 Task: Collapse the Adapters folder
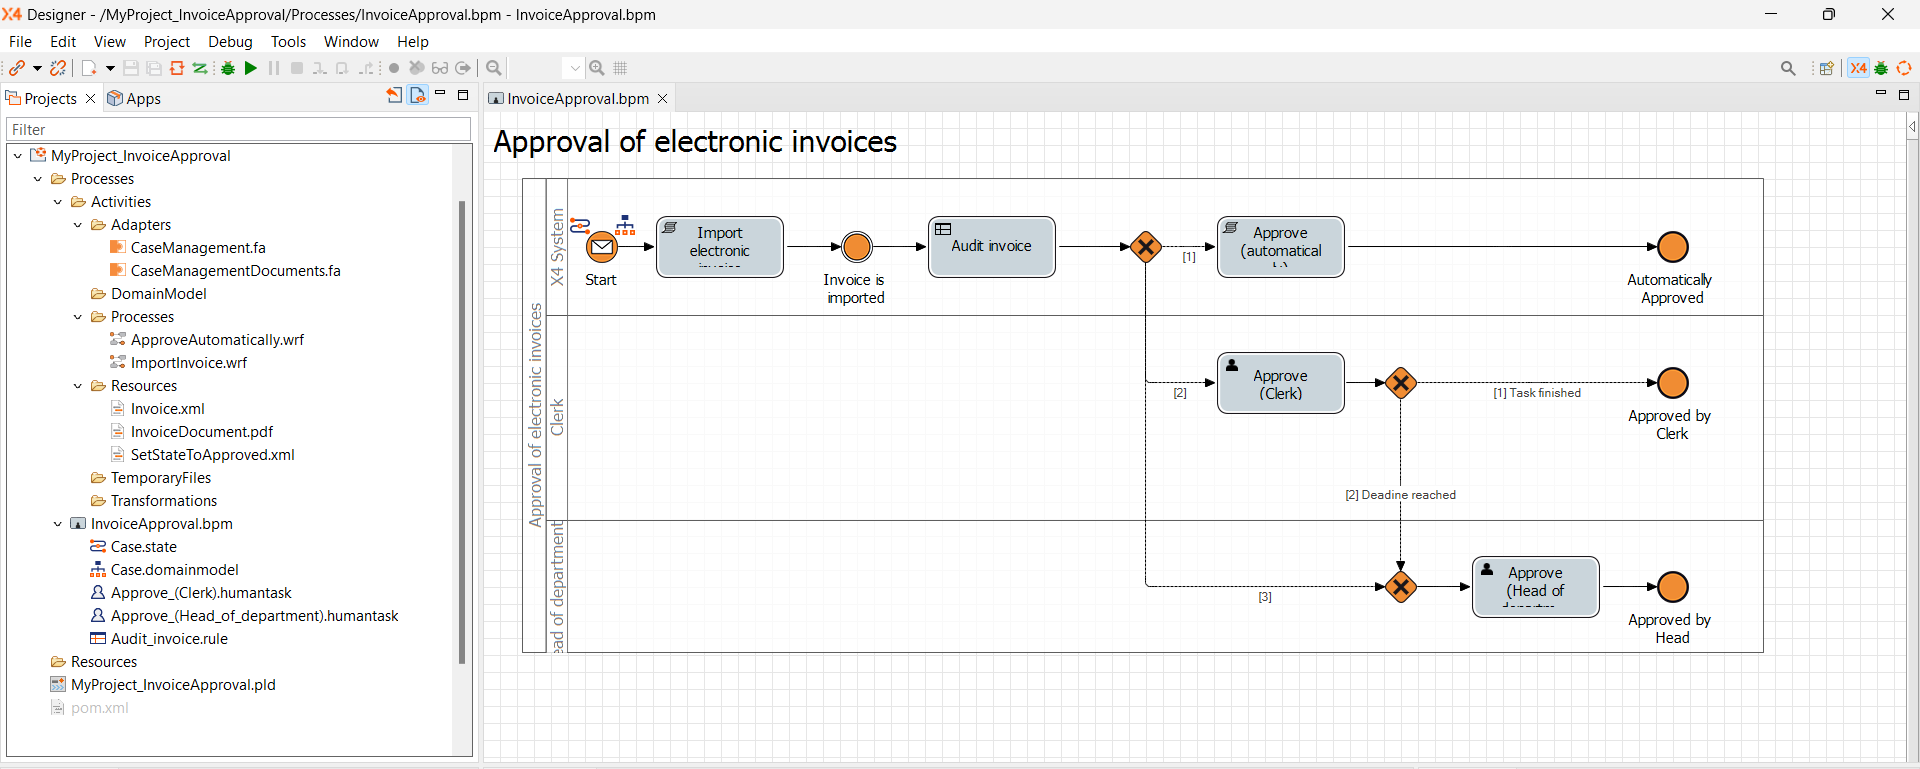[78, 225]
